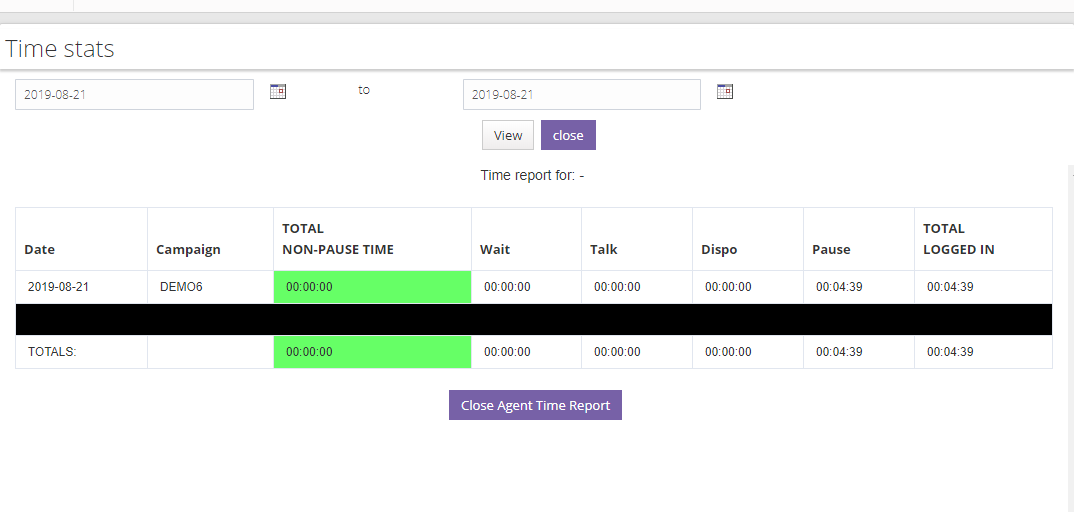The height and width of the screenshot is (512, 1074).
Task: Select the Campaign column header
Action: [188, 250]
